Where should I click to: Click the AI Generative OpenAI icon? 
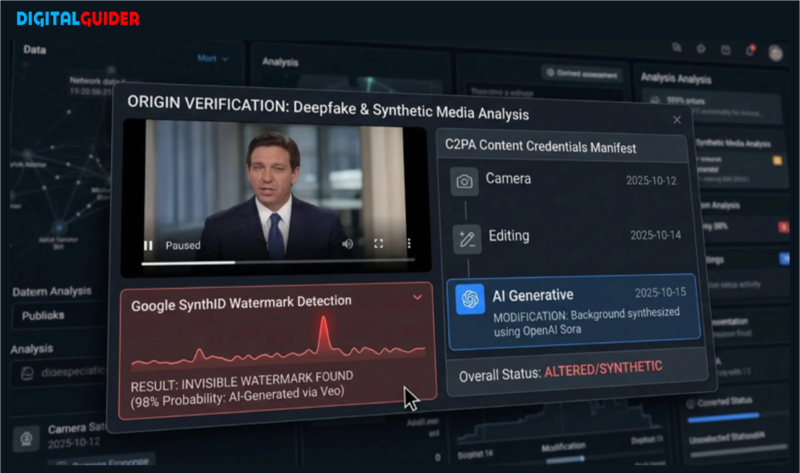[x=470, y=299]
